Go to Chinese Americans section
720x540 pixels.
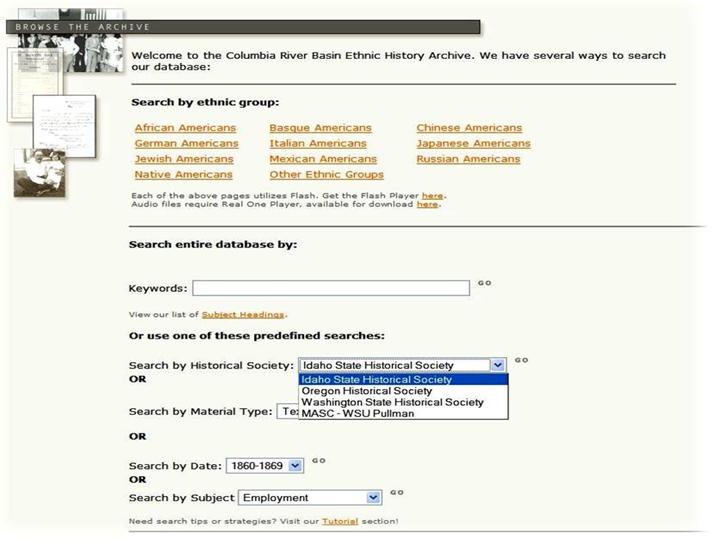tap(469, 128)
